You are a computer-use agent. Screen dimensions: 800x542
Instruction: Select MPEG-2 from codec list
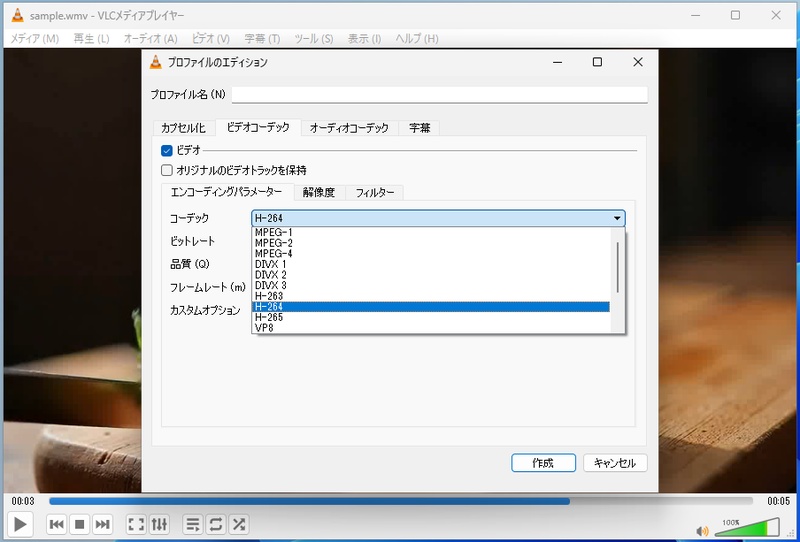coord(431,243)
